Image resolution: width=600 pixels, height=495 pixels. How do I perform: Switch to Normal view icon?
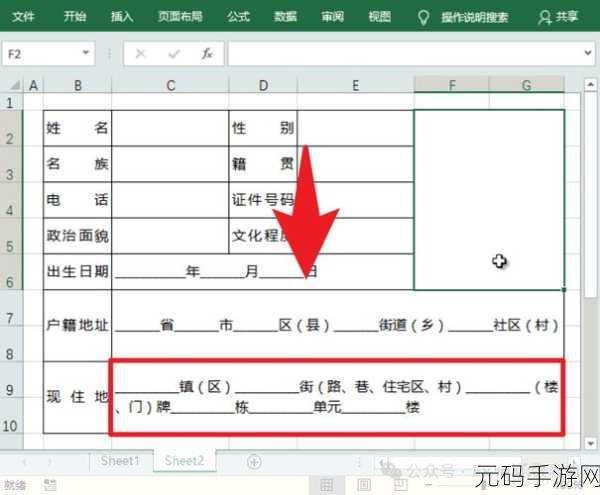point(326,485)
